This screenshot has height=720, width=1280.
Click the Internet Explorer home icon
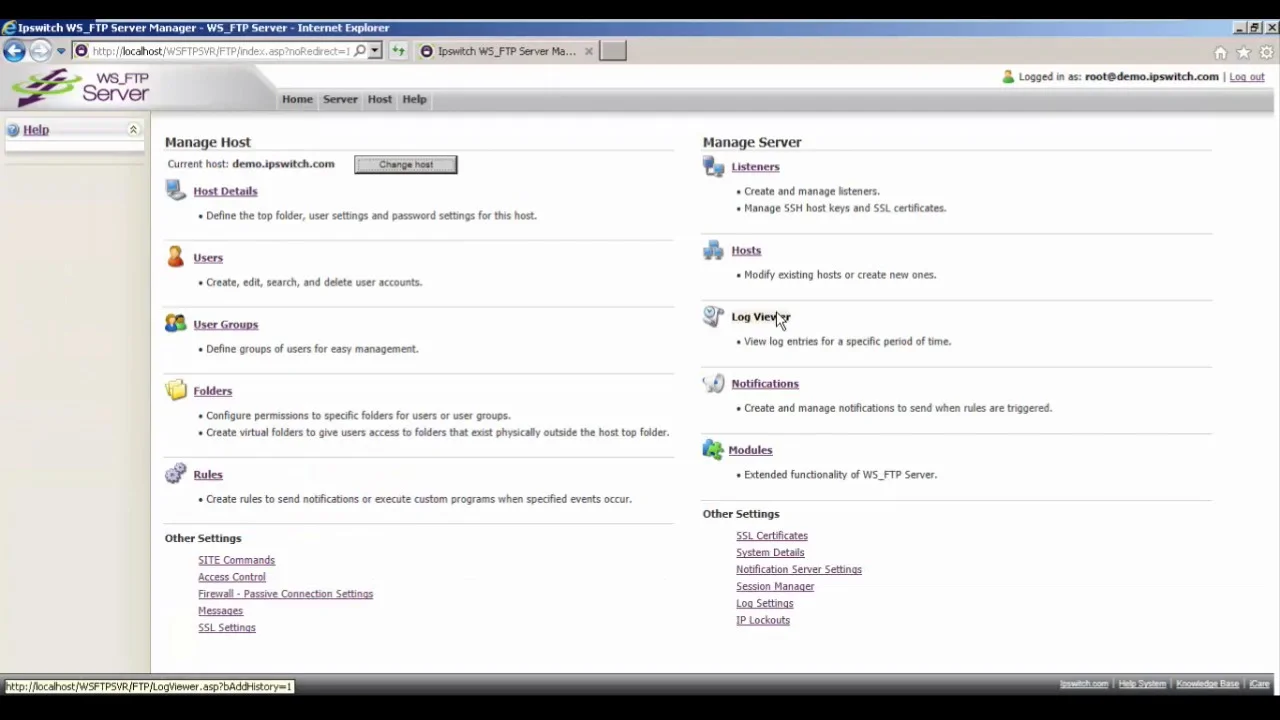pyautogui.click(x=1220, y=52)
